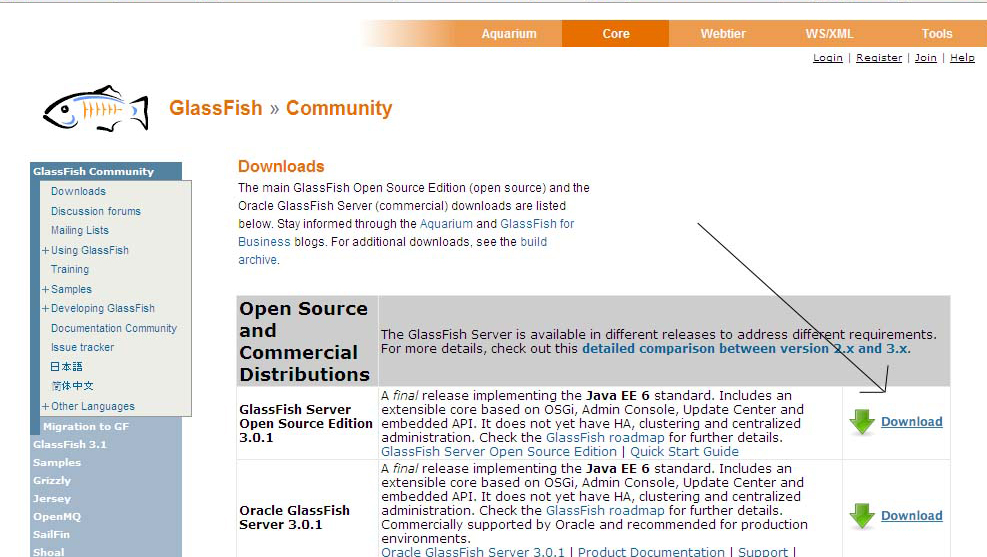Image resolution: width=987 pixels, height=557 pixels.
Task: Click 'GlassFish Server Open Source Edition 3.0.1' cell
Action: (306, 423)
